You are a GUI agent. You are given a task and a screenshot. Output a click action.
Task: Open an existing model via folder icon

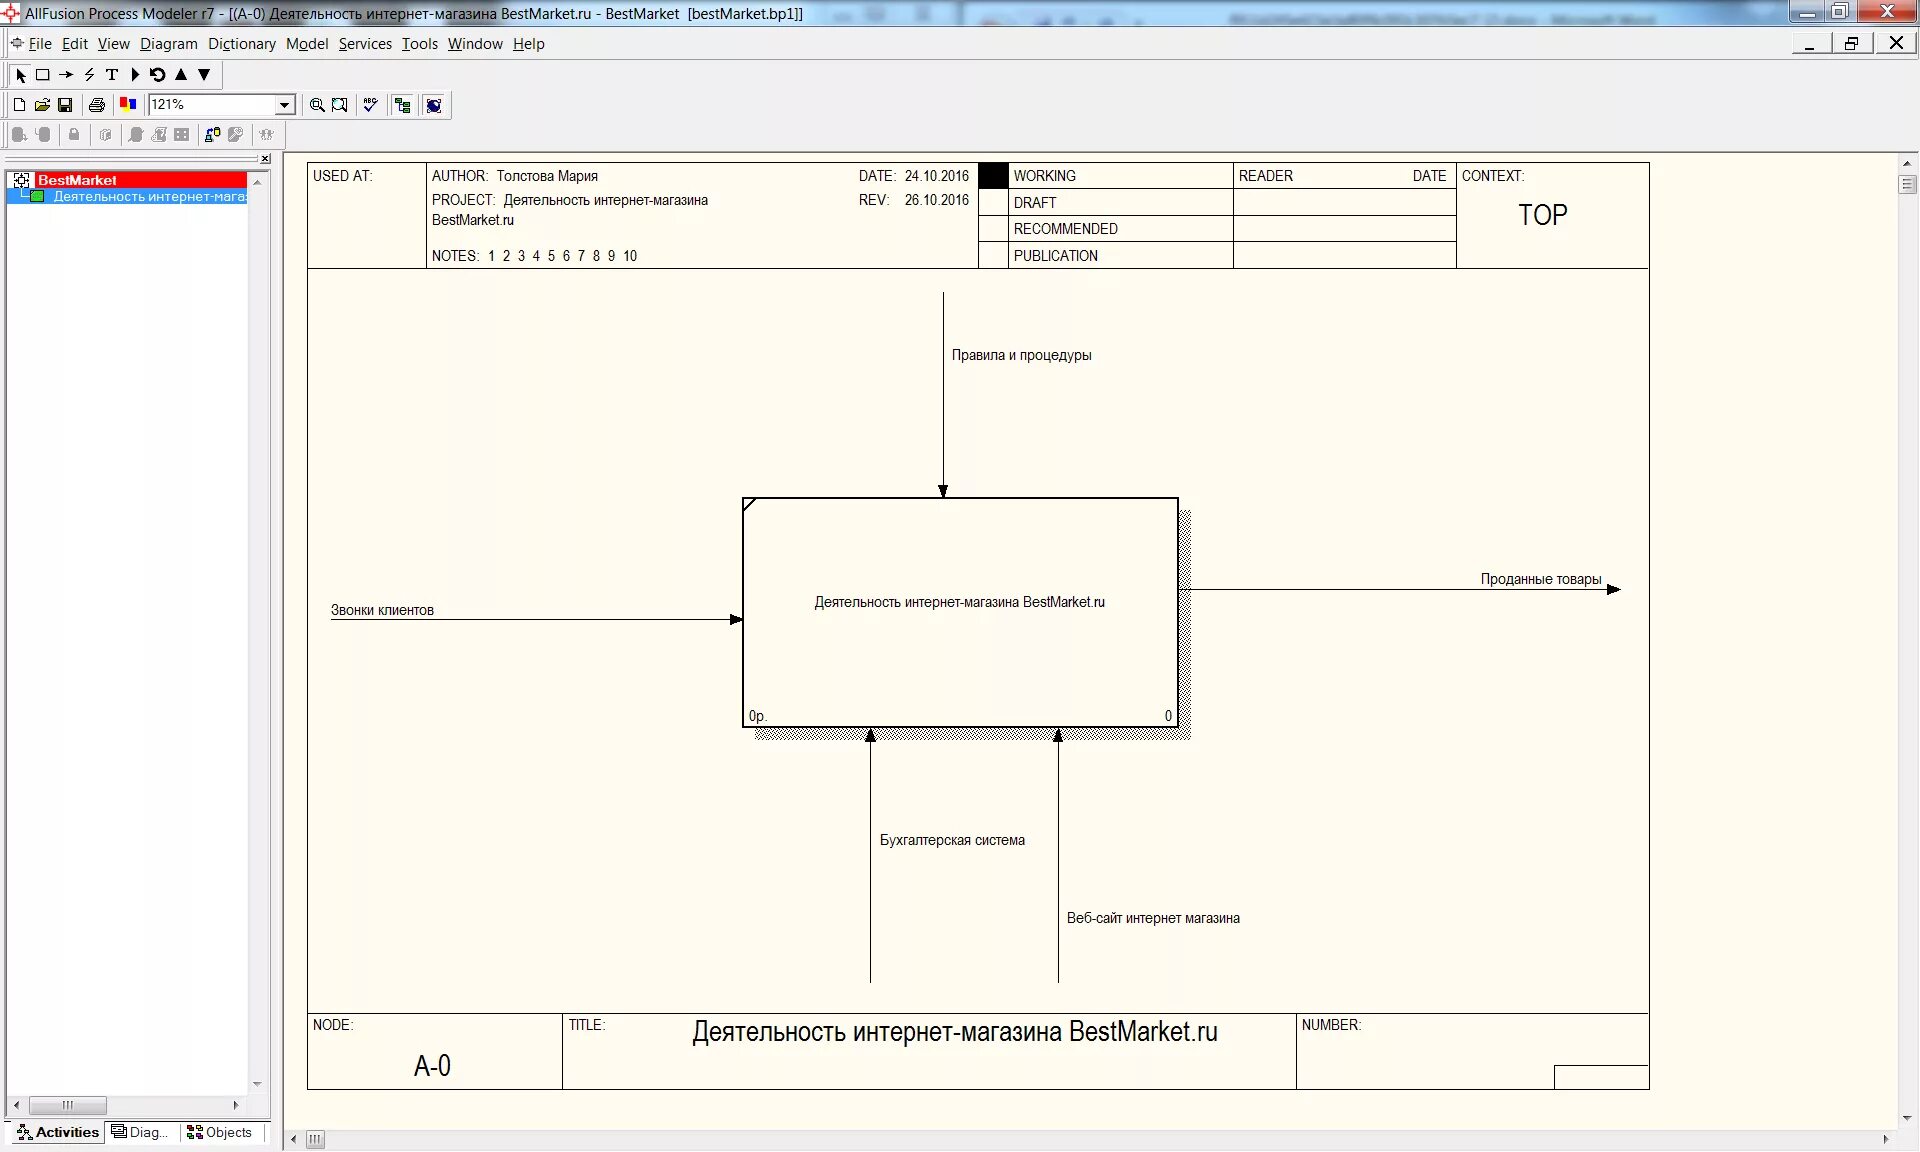click(x=42, y=105)
